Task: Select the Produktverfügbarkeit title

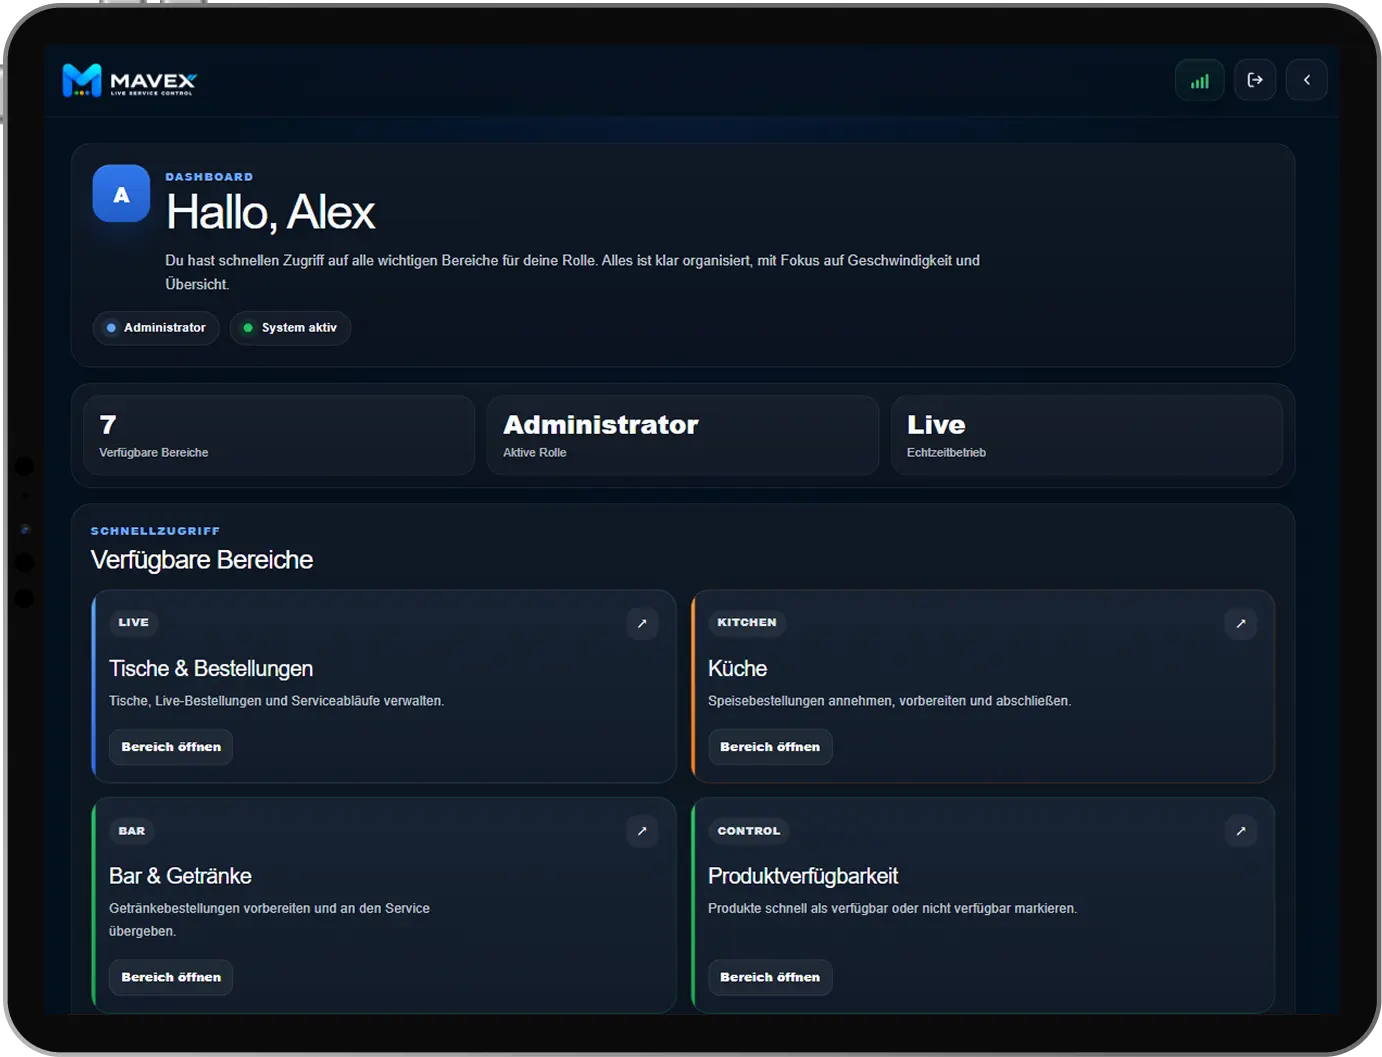Action: coord(803,876)
